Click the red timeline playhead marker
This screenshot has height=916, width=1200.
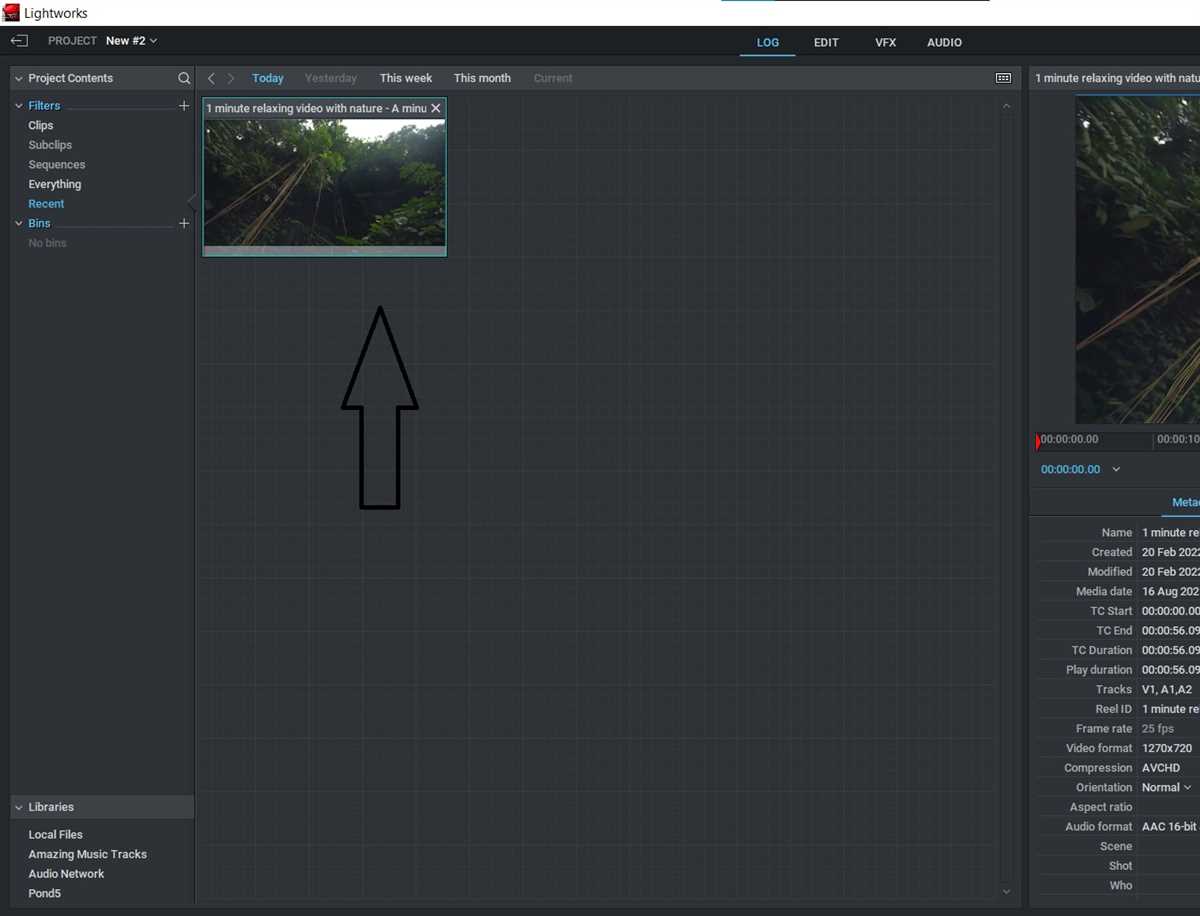pos(1038,440)
